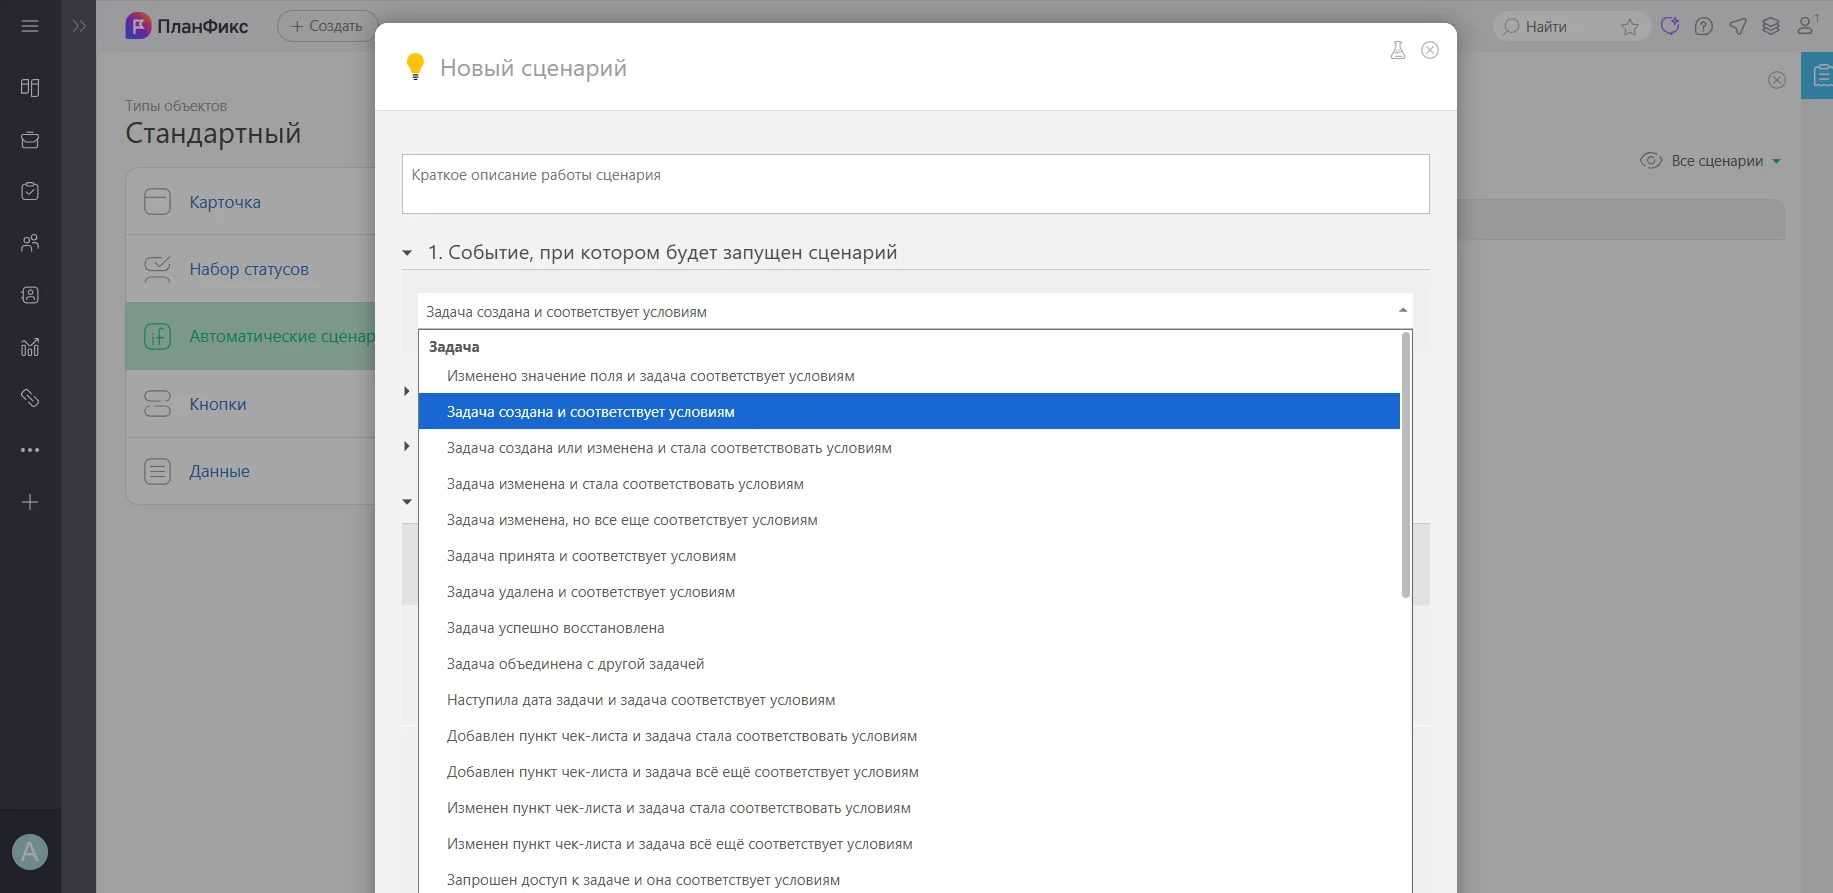Viewport: 1833px width, 893px height.
Task: Click the paper plane icon in top bar
Action: click(1738, 27)
